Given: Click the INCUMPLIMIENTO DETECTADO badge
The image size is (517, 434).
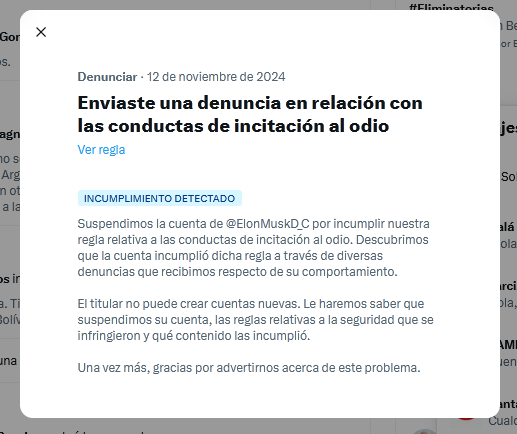Looking at the screenshot, I should click(x=160, y=198).
